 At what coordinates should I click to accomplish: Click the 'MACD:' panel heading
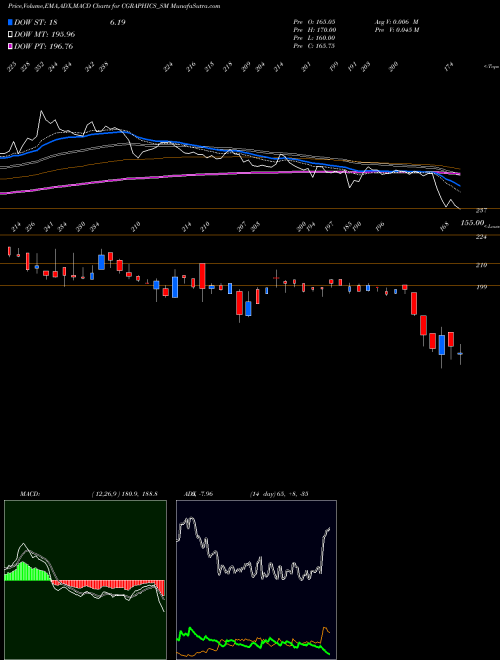point(30,494)
